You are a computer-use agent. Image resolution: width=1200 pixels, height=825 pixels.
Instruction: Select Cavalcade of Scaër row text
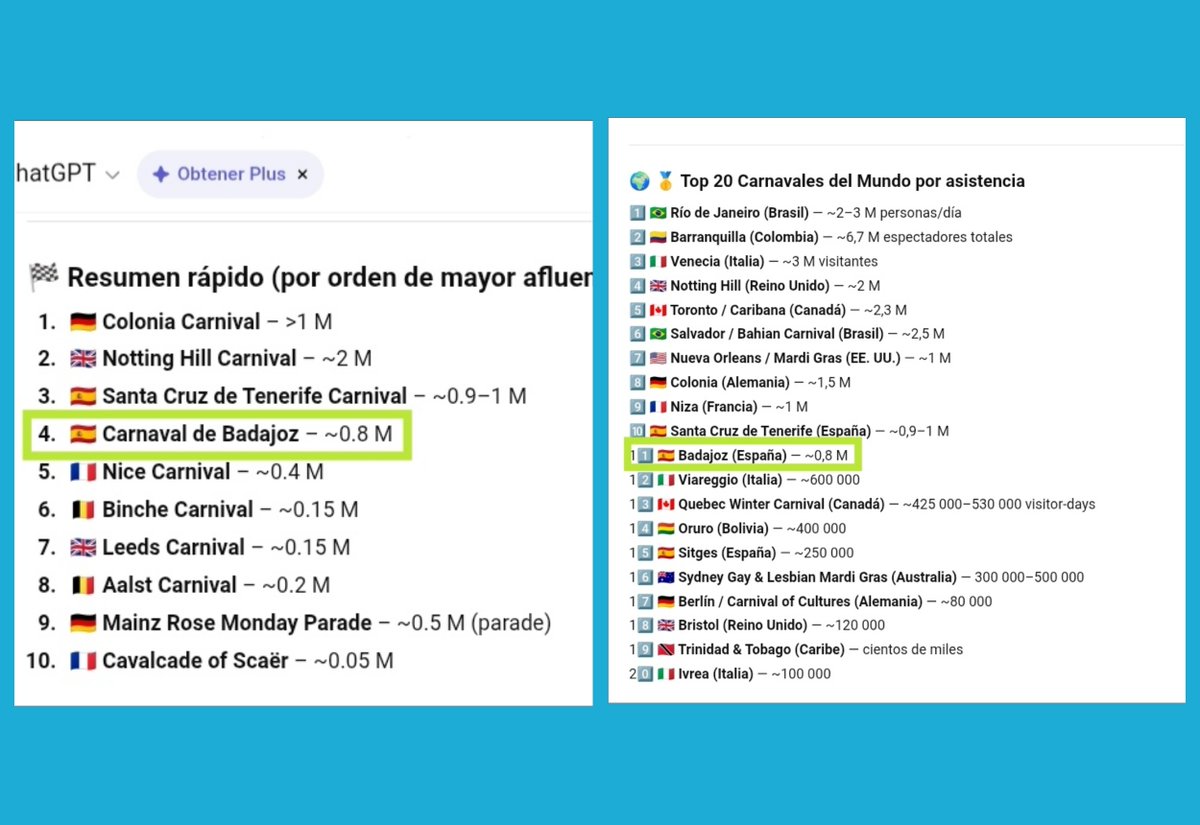pos(248,661)
